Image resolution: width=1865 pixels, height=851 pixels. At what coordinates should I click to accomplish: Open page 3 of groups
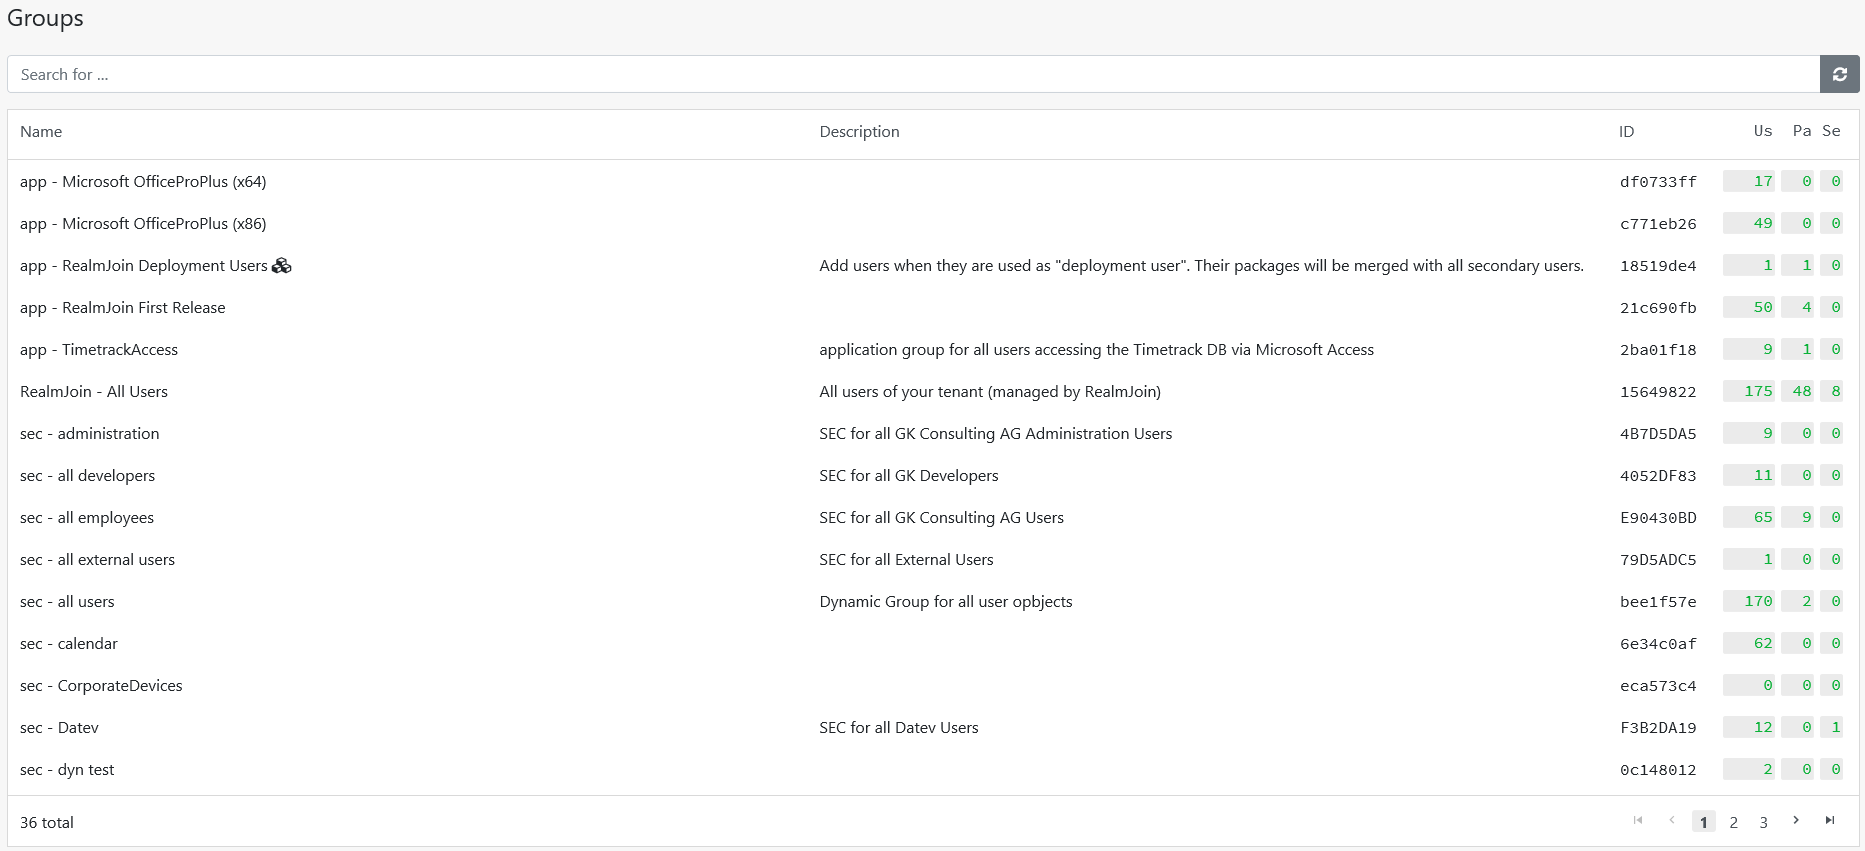click(x=1763, y=822)
